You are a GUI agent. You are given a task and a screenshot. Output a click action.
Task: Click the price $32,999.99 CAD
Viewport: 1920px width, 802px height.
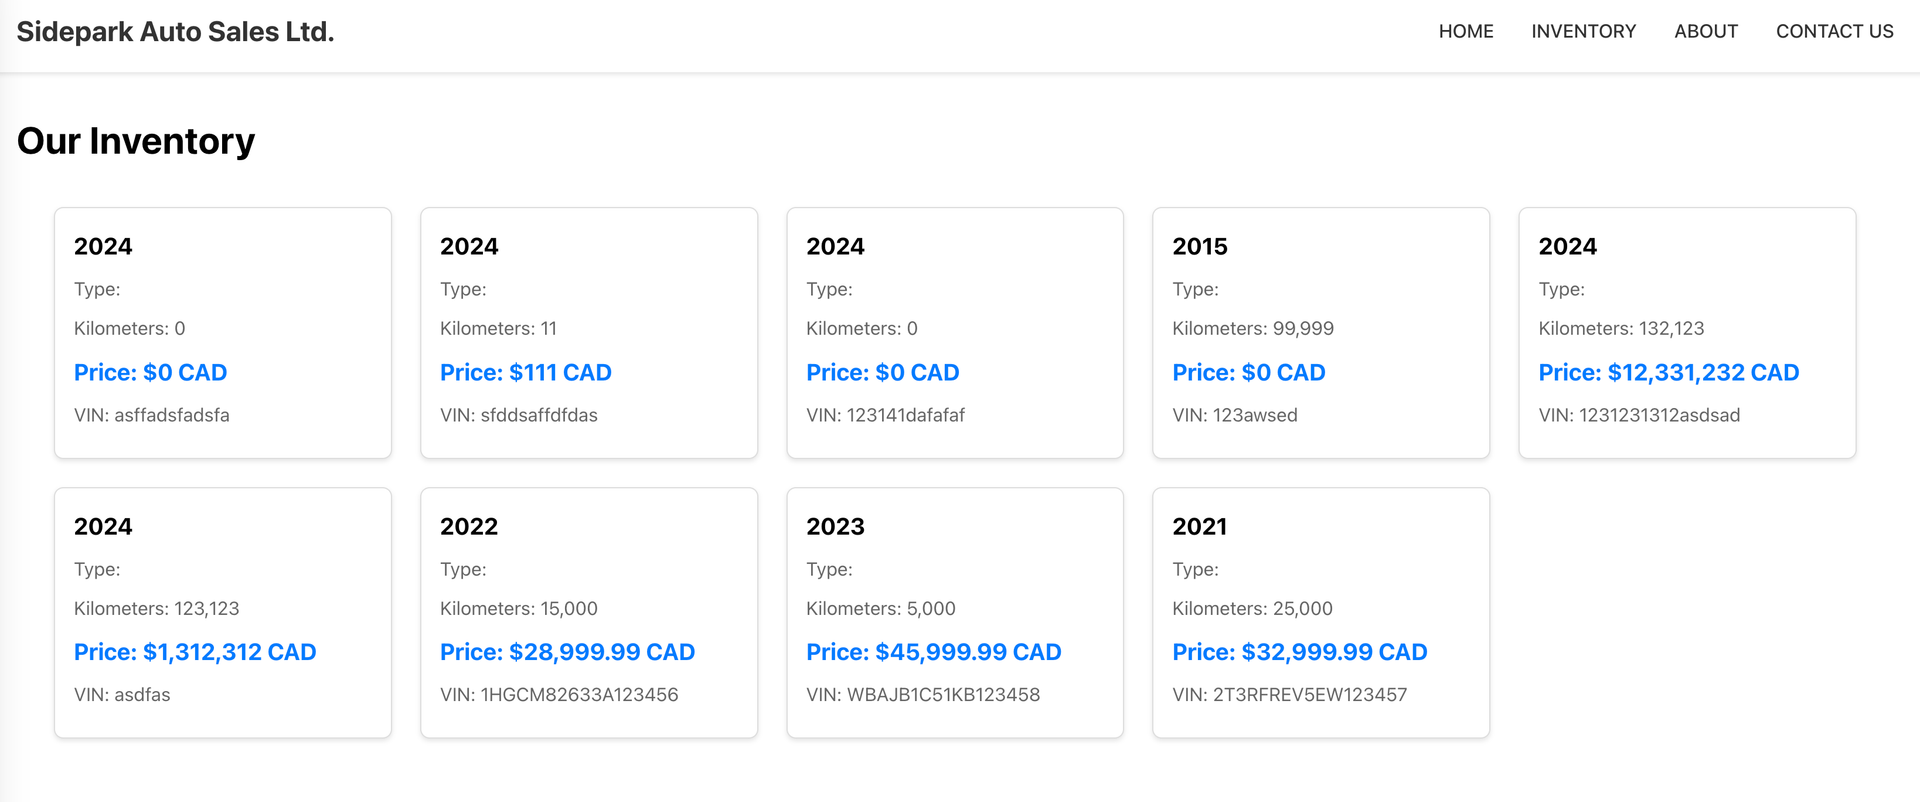[x=1299, y=652]
